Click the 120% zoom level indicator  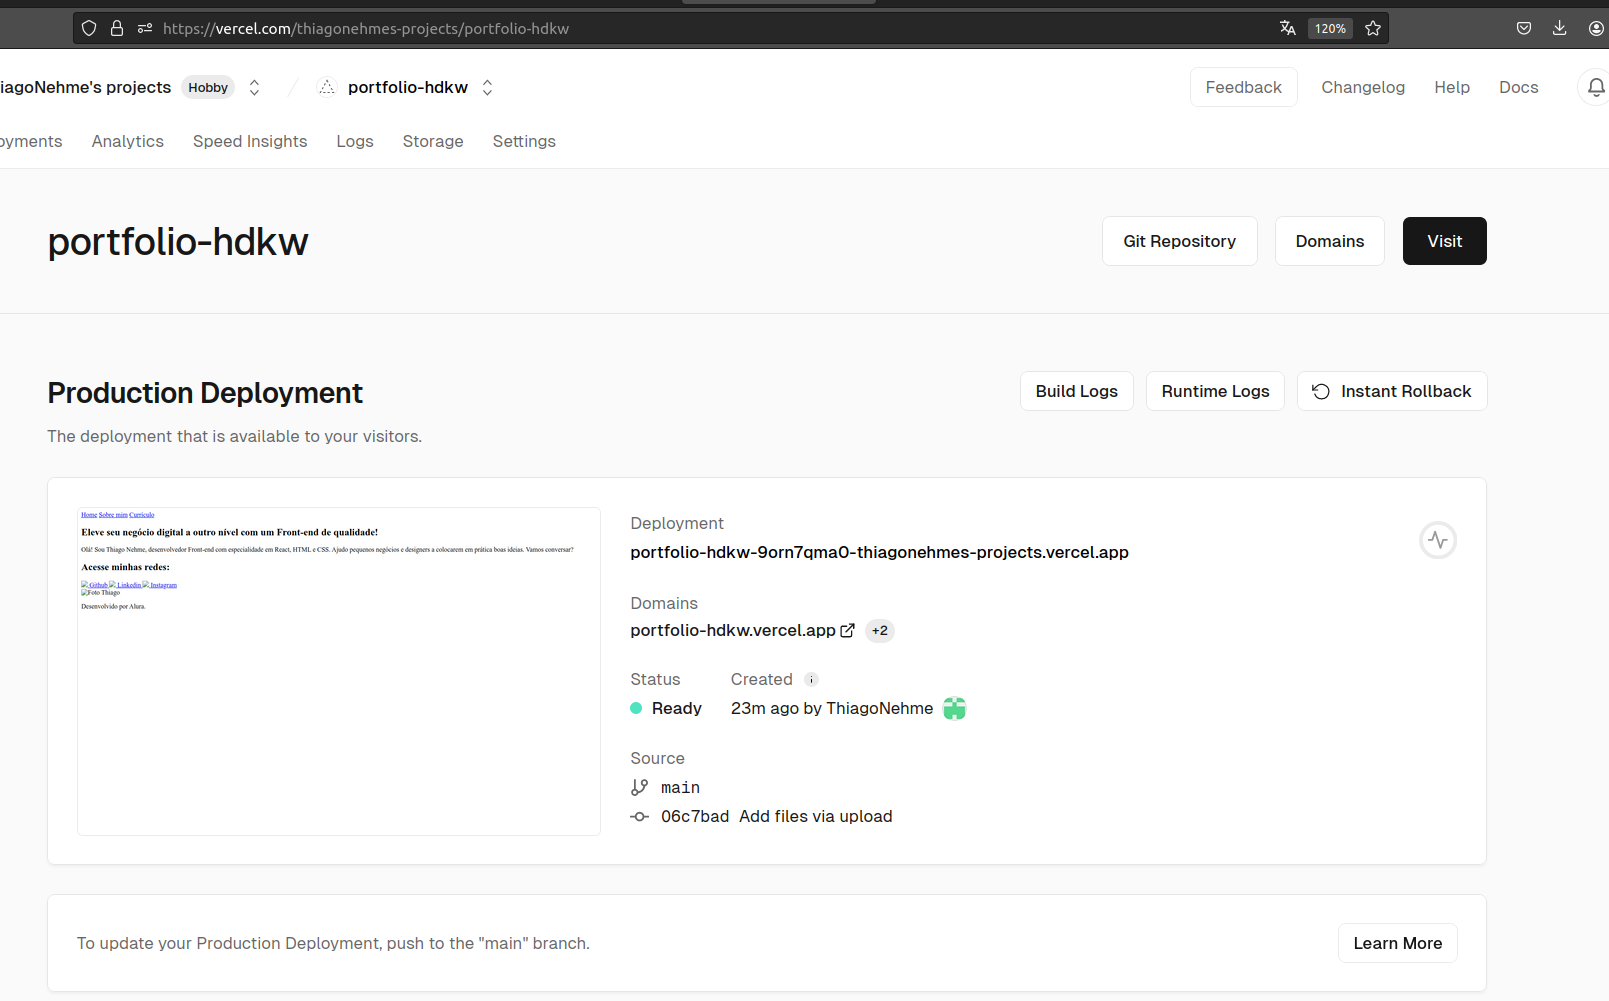[x=1330, y=28]
